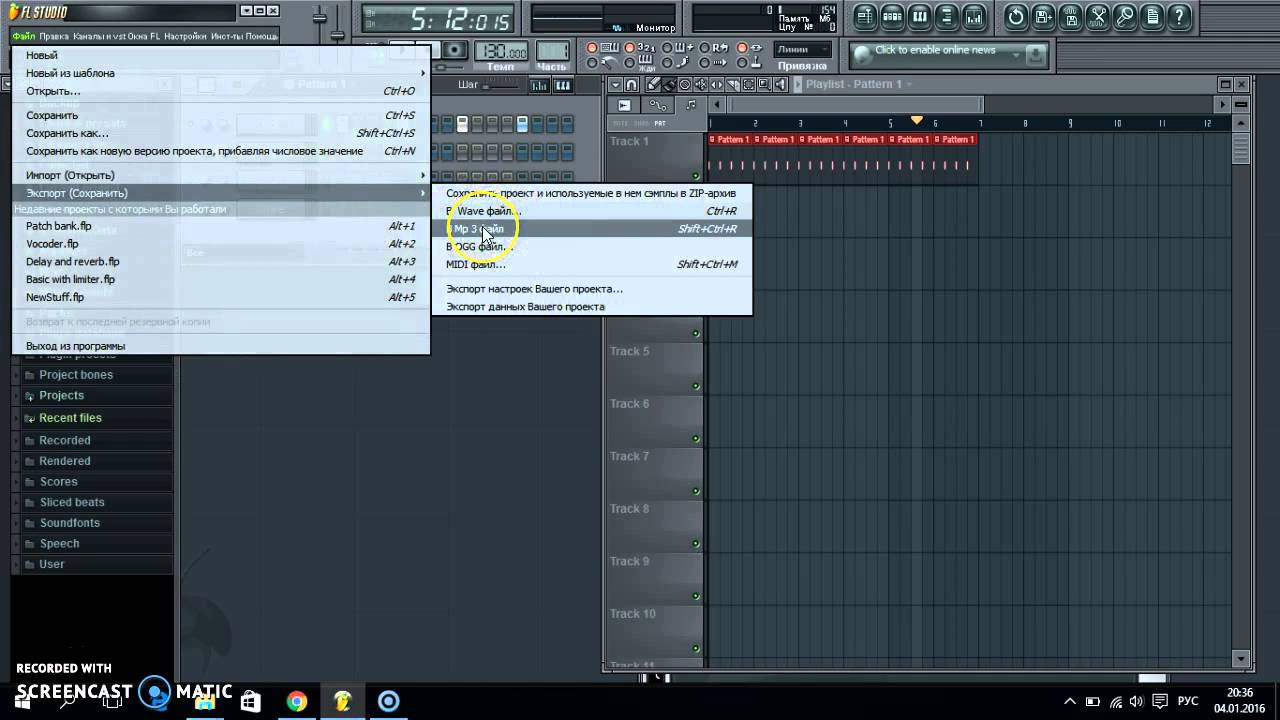Open the Project info page icon

(x=1151, y=17)
